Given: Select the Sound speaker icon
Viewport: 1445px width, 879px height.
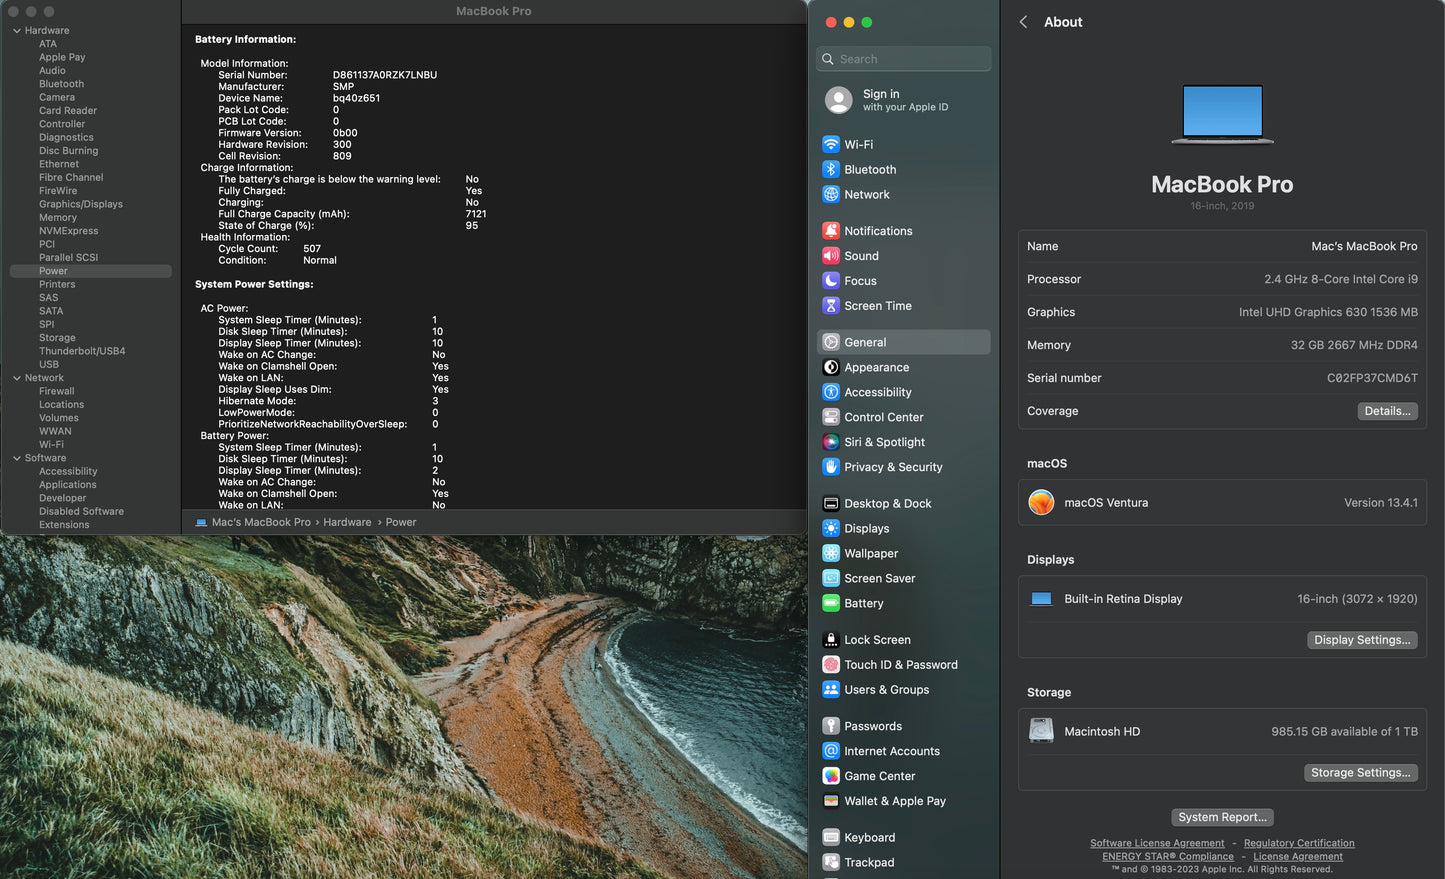Looking at the screenshot, I should coord(831,255).
